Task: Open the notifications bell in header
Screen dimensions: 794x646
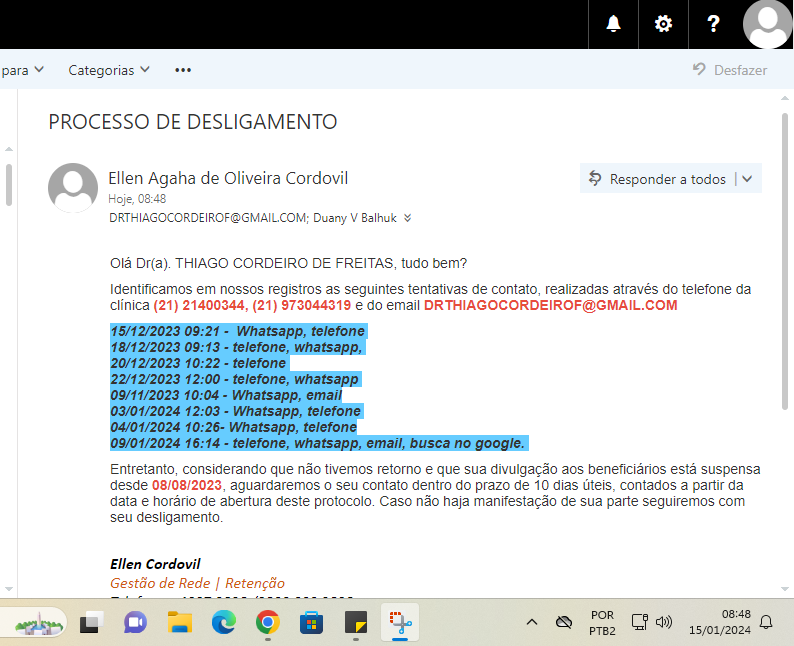Action: [x=613, y=24]
